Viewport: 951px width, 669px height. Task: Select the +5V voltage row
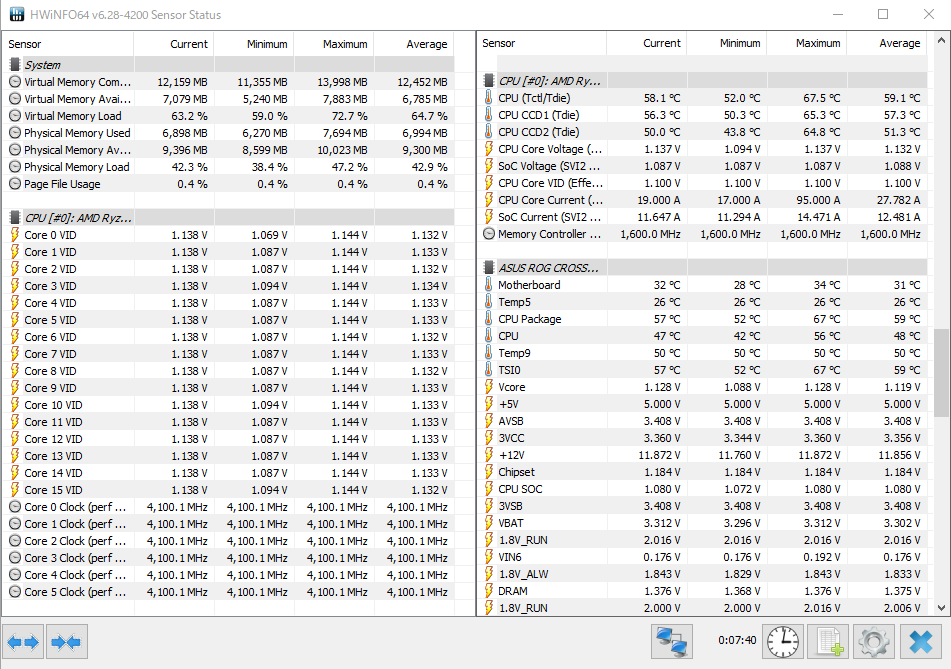pyautogui.click(x=705, y=403)
